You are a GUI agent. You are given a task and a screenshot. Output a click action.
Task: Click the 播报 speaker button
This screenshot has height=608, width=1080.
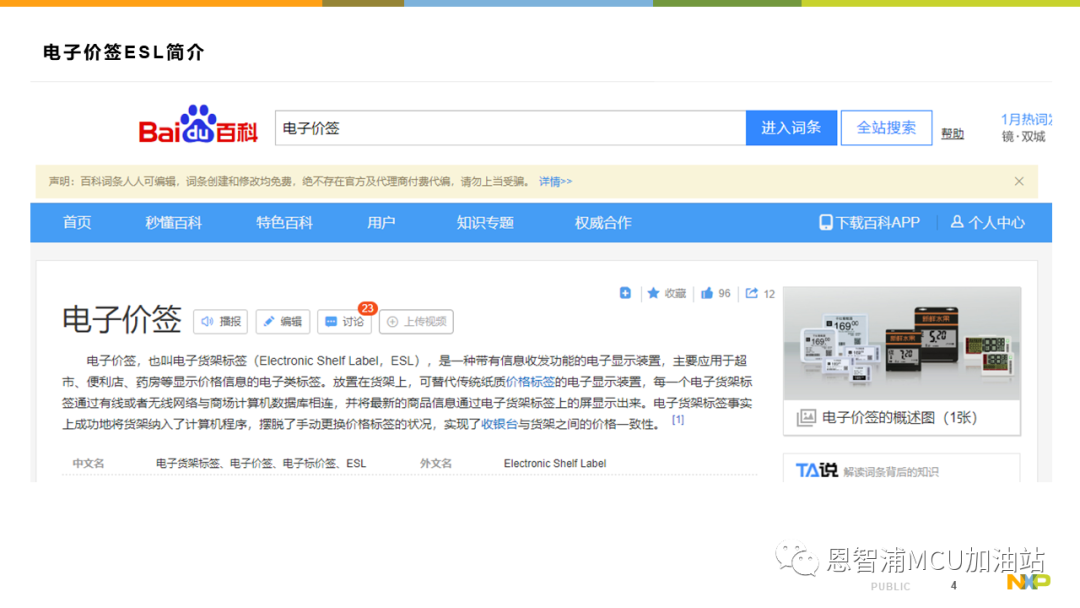[x=220, y=322]
